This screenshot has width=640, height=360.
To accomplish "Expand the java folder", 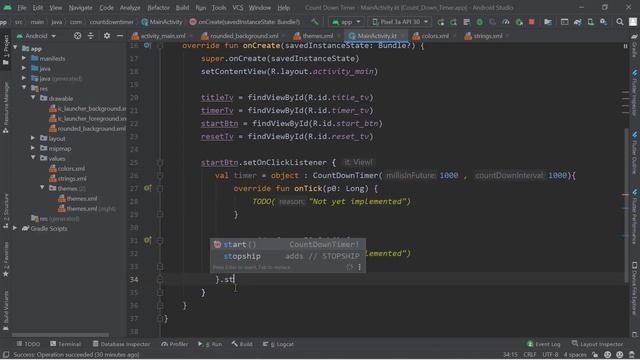I will [24, 68].
